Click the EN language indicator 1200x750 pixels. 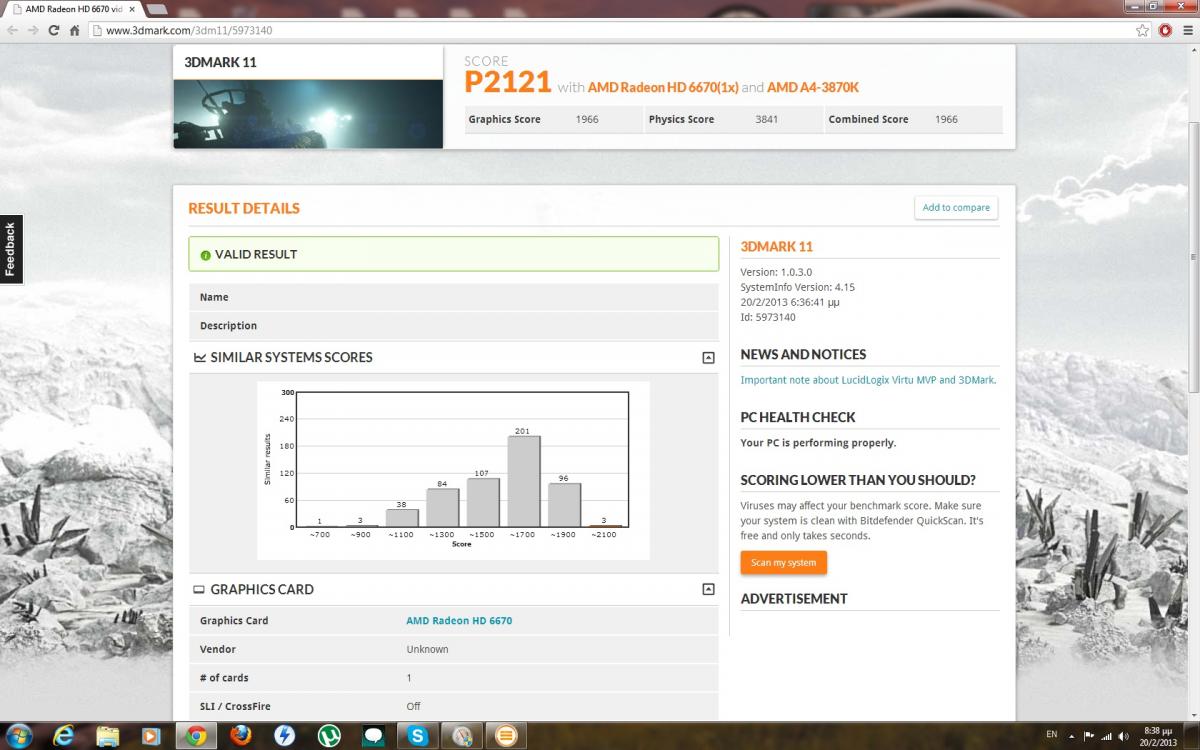(x=1052, y=735)
